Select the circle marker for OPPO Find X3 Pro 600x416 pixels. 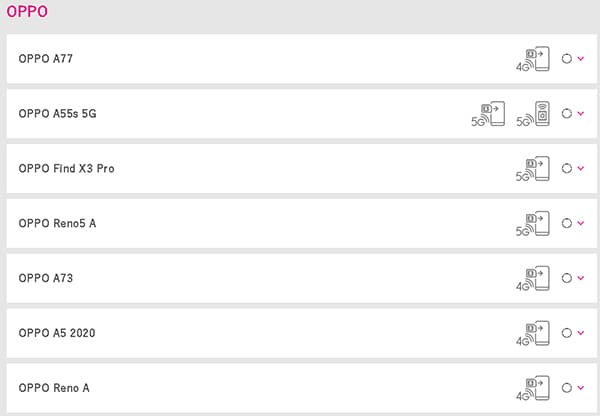coord(567,168)
